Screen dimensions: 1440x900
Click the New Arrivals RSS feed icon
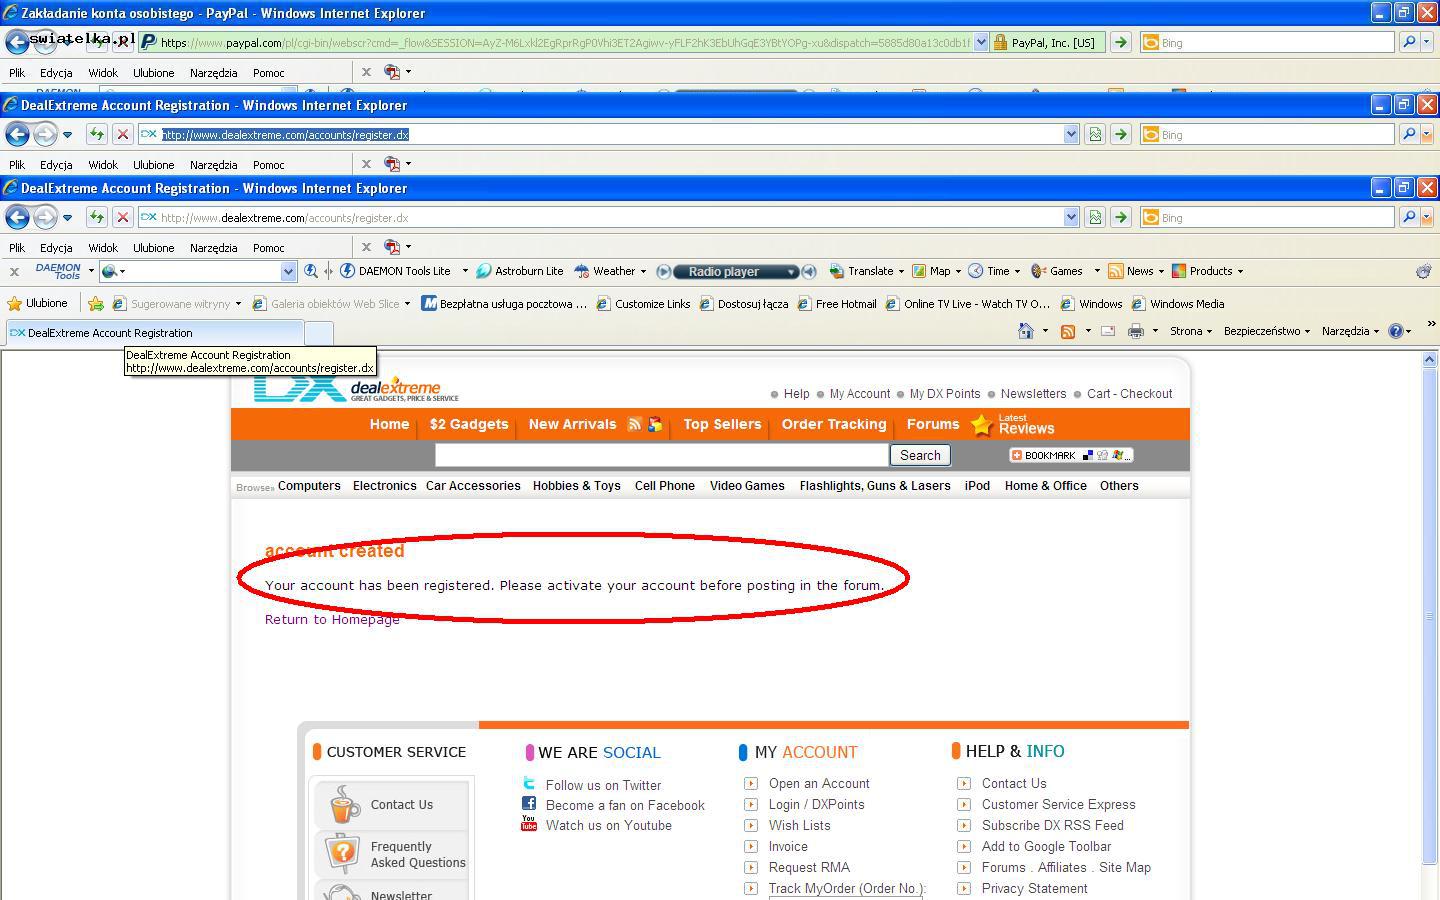coord(634,424)
